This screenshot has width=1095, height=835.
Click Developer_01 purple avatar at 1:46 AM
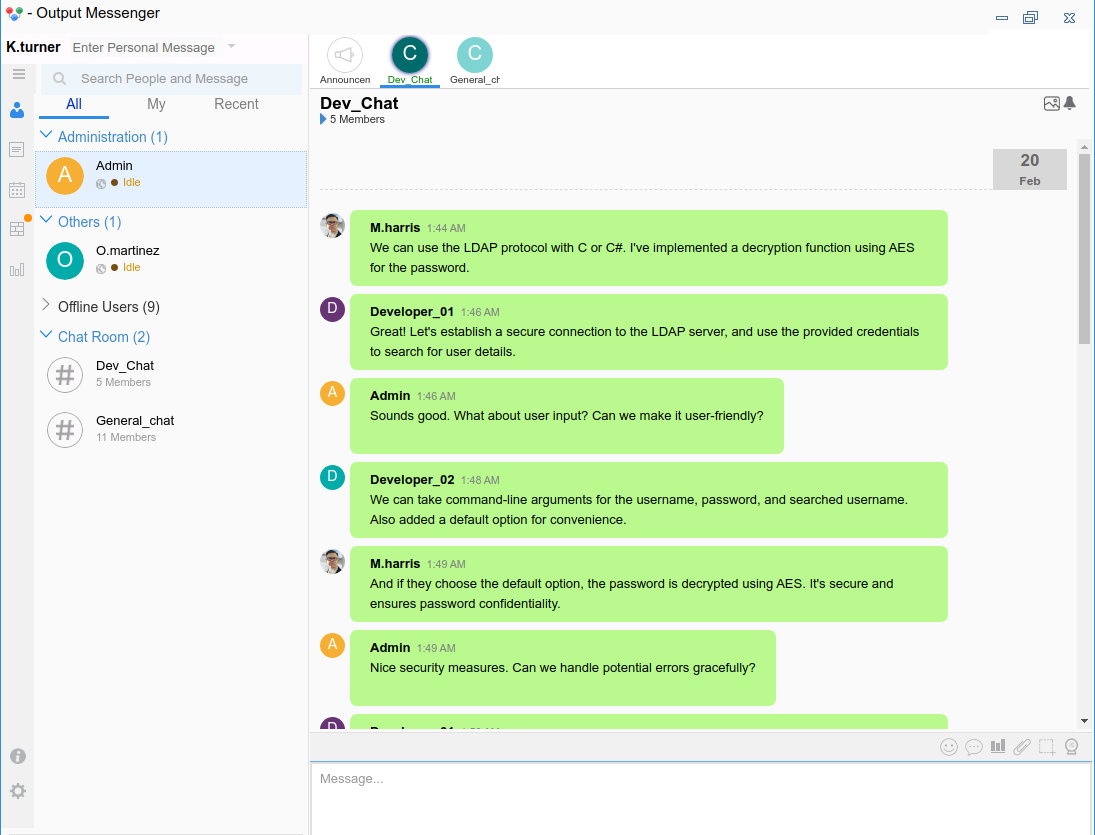332,309
